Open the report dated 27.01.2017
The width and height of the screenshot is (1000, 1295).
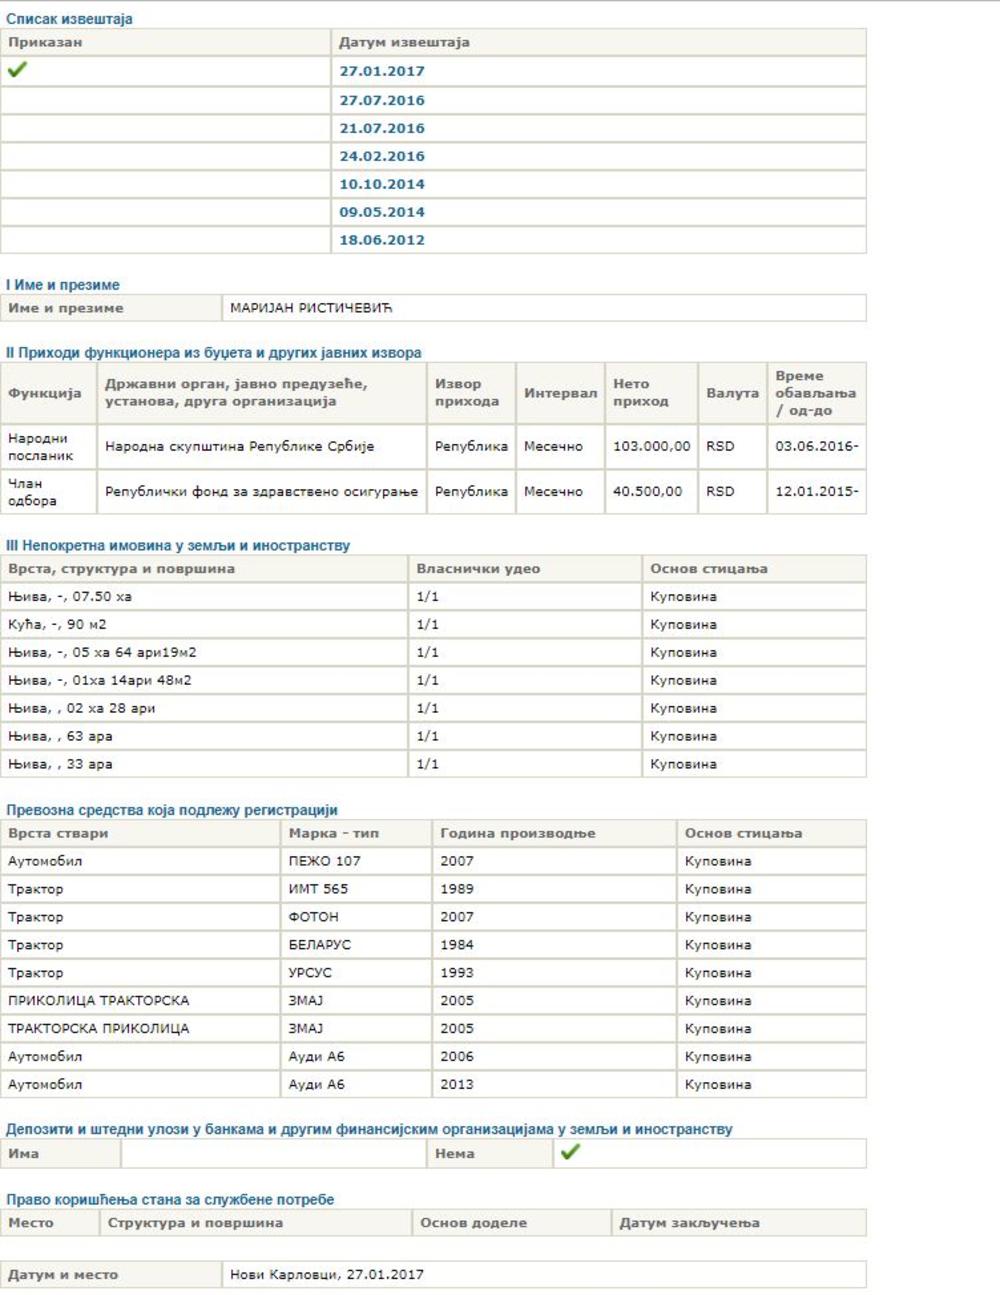[382, 71]
